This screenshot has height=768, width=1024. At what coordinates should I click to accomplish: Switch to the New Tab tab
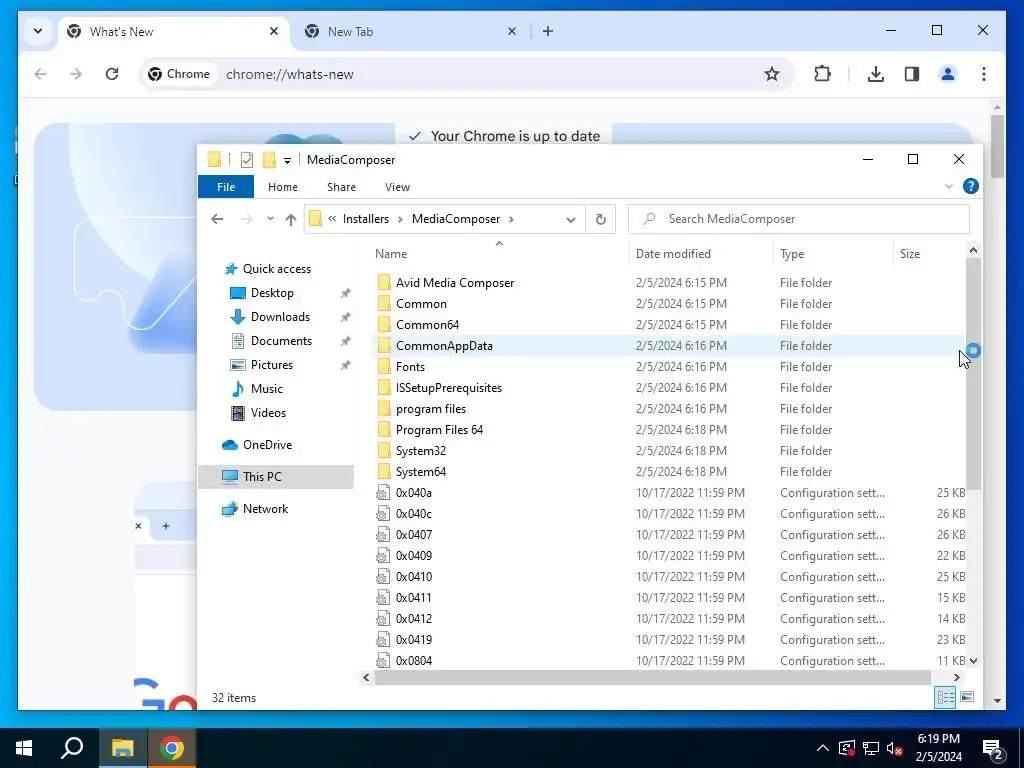point(411,31)
